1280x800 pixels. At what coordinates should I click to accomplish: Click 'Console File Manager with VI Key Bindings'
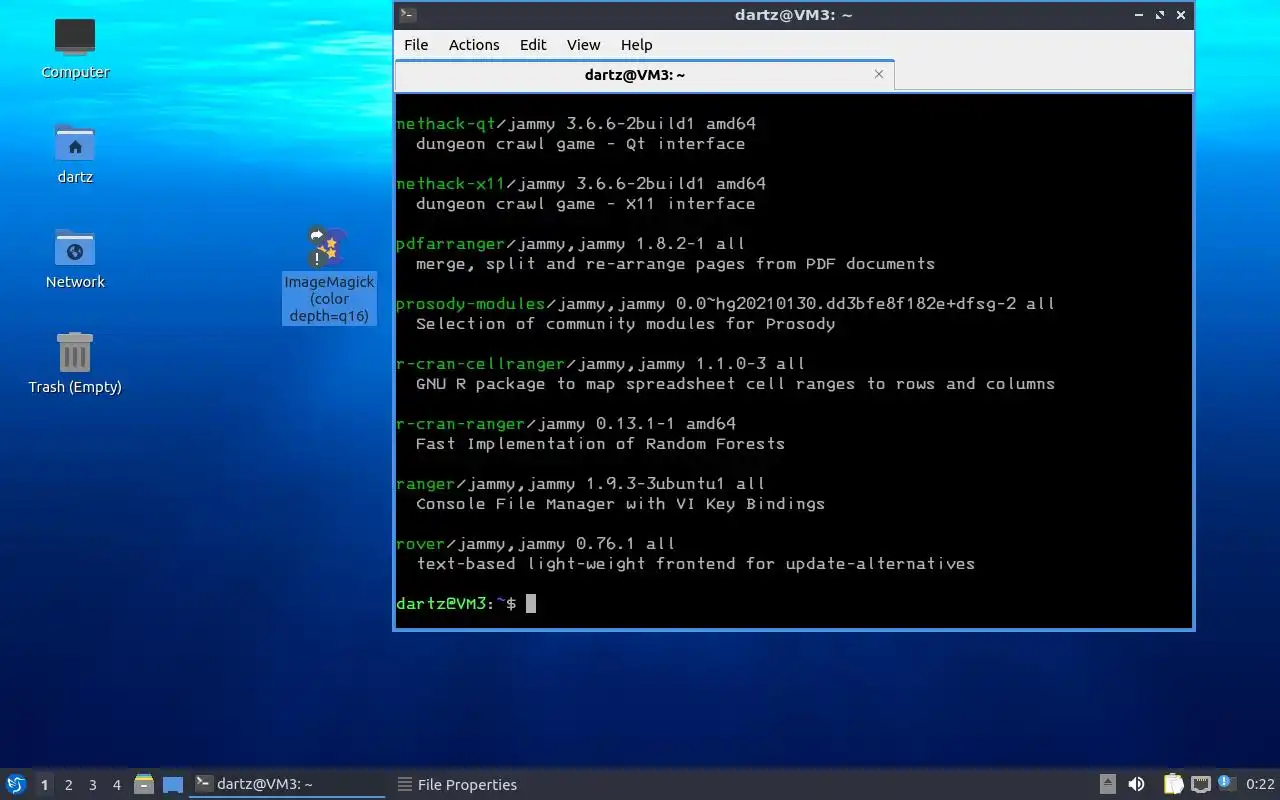coord(621,504)
